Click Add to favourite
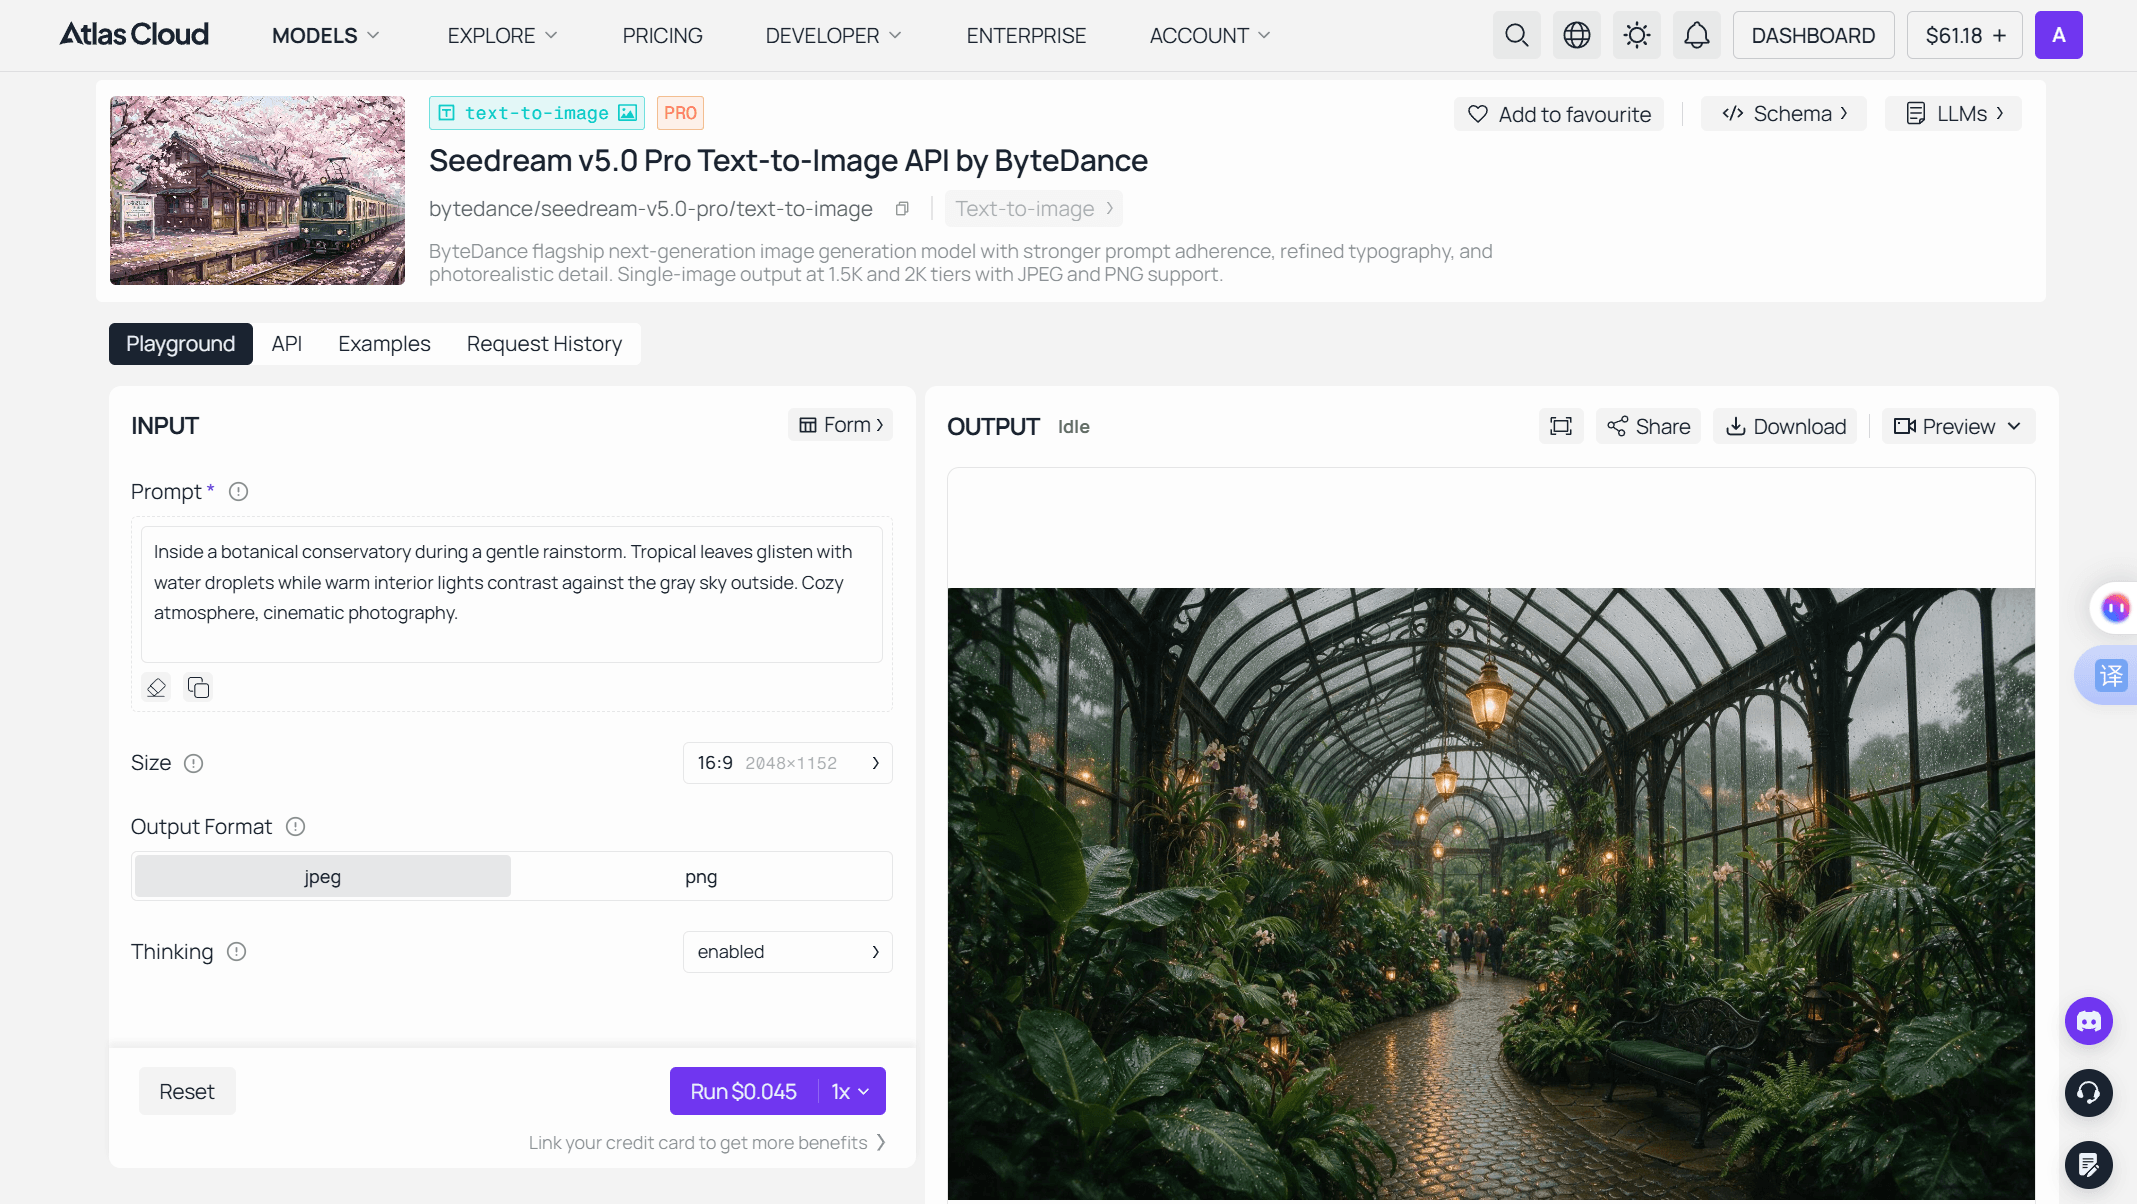Viewport: 2137px width, 1204px height. [x=1558, y=114]
